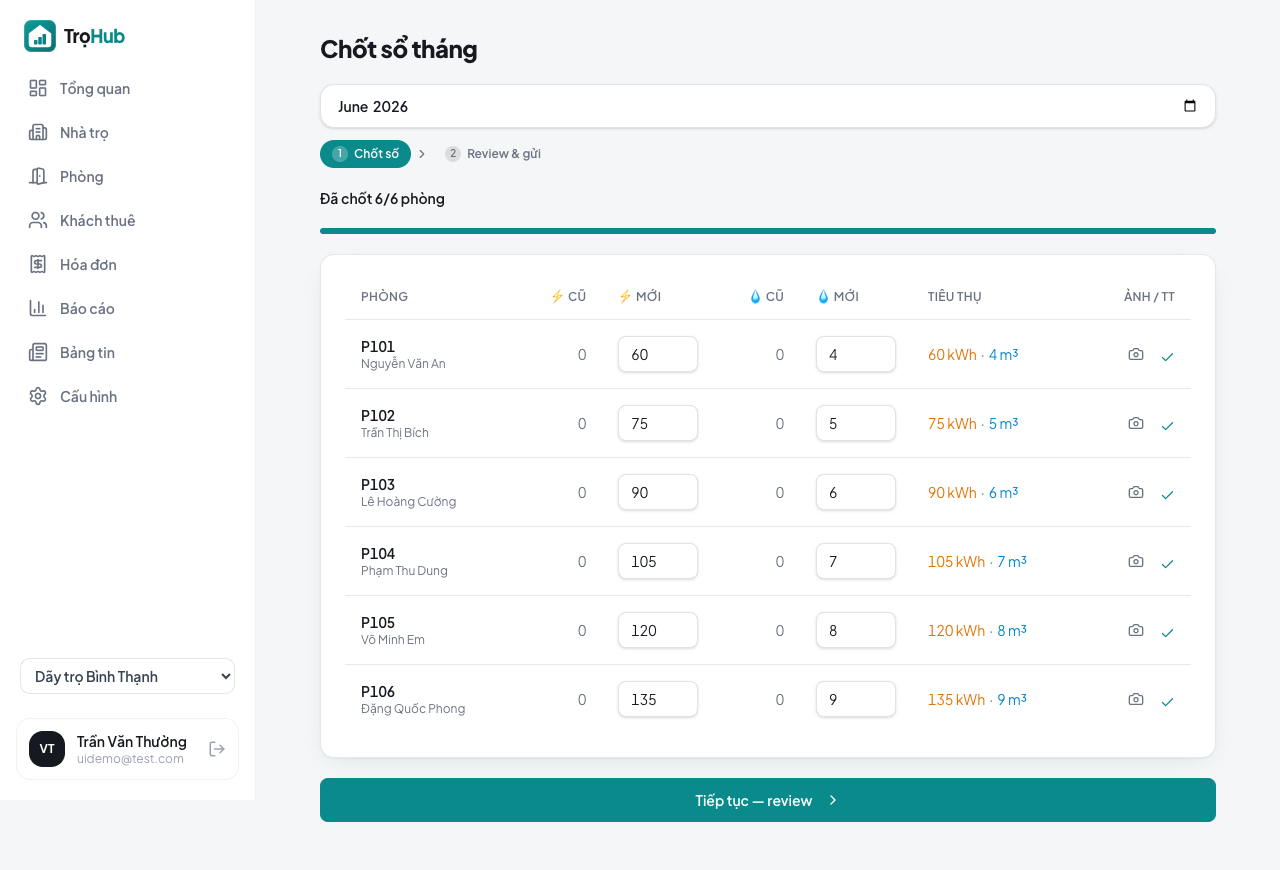Click the checkmark status for P102
1280x870 pixels.
[1167, 425]
